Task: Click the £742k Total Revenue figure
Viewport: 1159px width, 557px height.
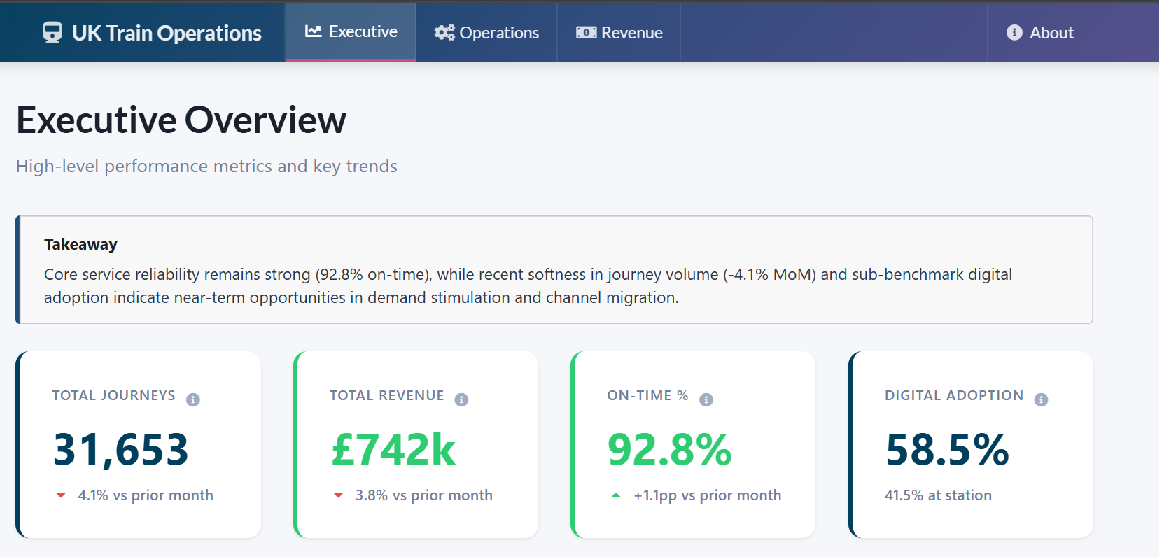Action: 393,450
